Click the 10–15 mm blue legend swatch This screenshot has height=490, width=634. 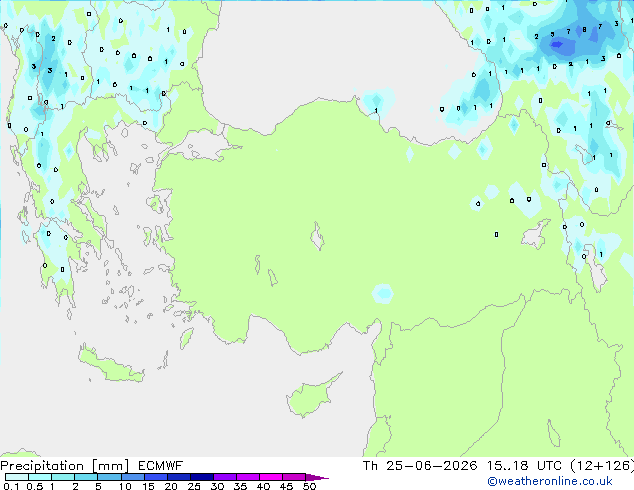[x=132, y=477]
